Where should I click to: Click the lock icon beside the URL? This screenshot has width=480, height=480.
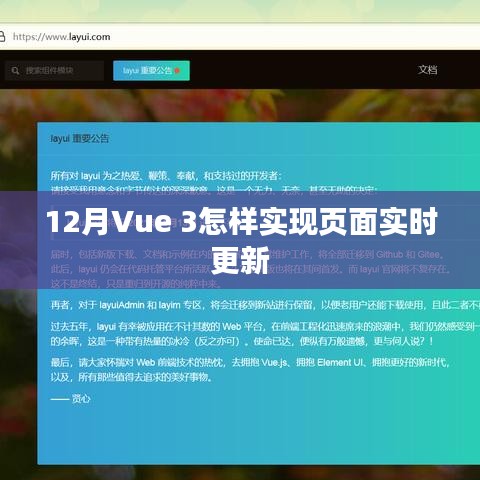(2, 37)
